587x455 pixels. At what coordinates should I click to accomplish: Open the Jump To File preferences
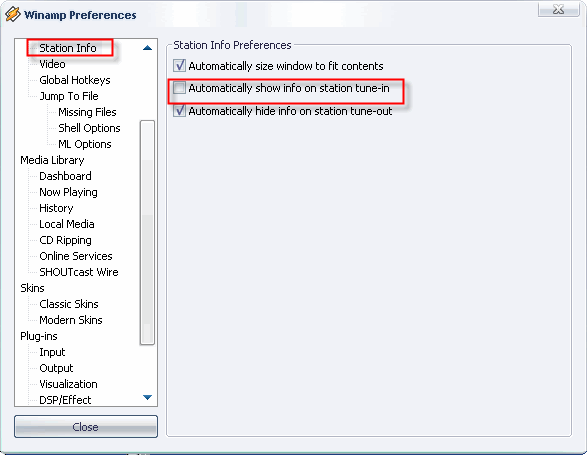pyautogui.click(x=69, y=96)
